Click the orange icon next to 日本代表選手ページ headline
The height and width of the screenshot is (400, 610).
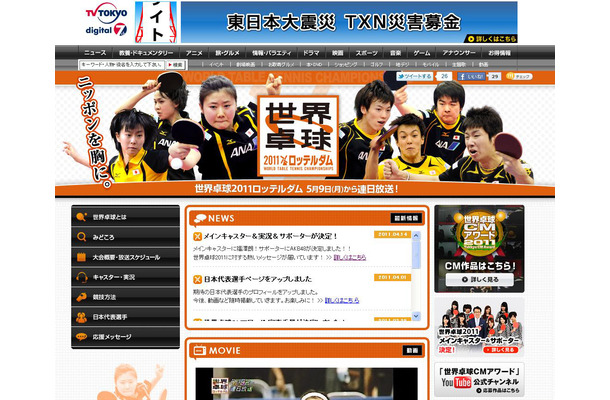[x=197, y=279]
